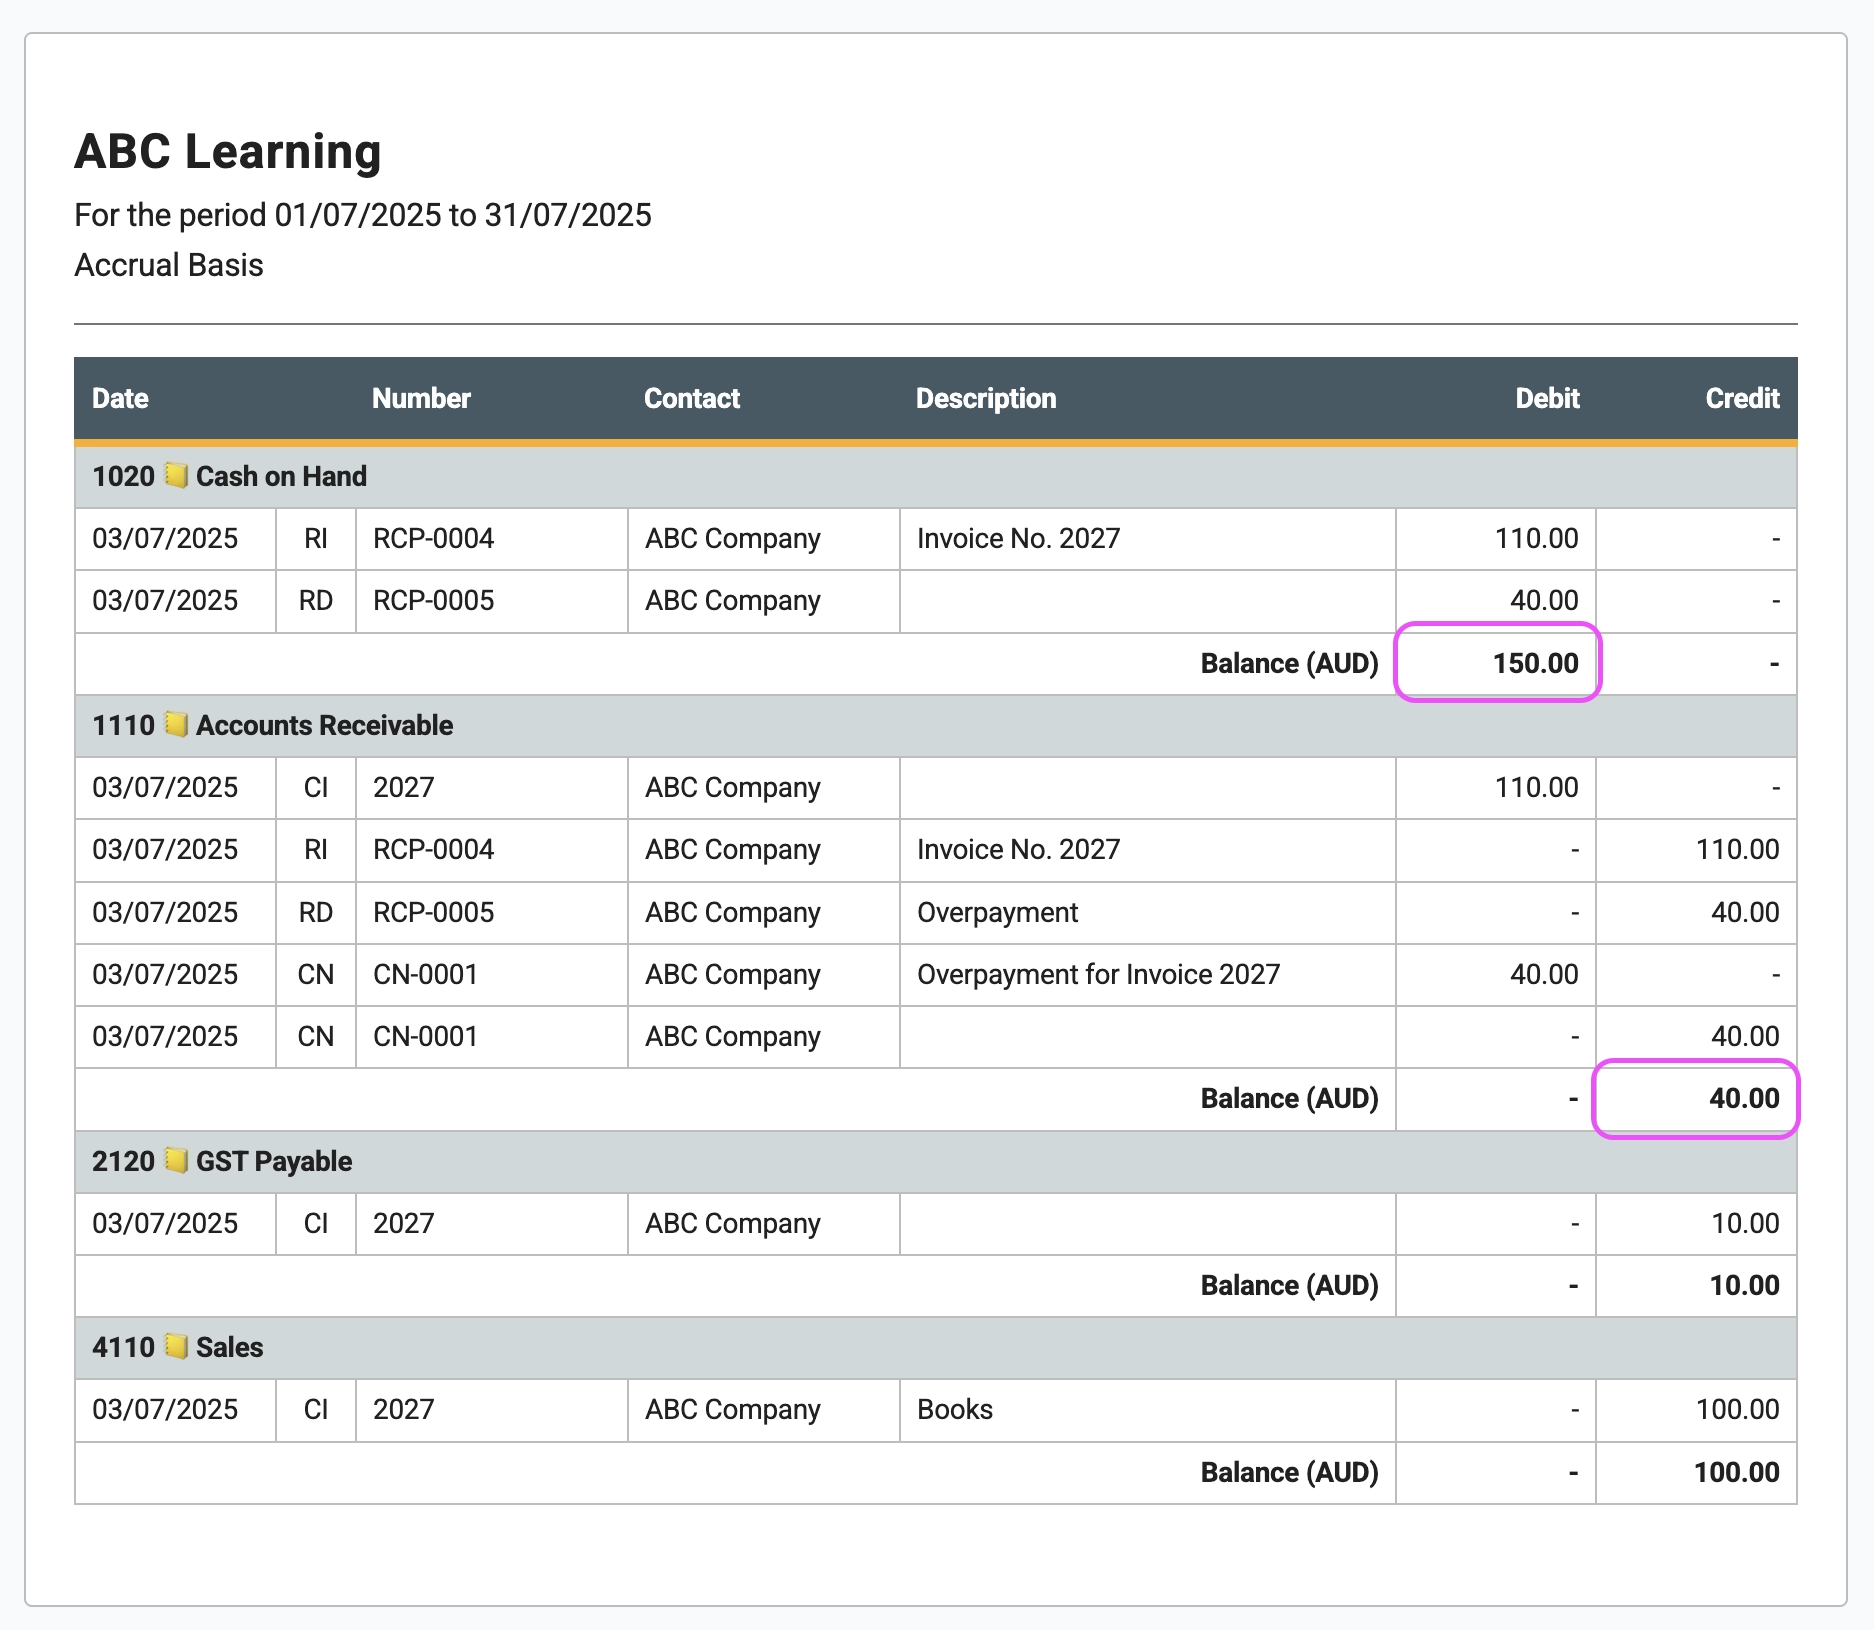Click the ledger icon beside Cash on Hand
This screenshot has width=1874, height=1630.
tap(176, 475)
